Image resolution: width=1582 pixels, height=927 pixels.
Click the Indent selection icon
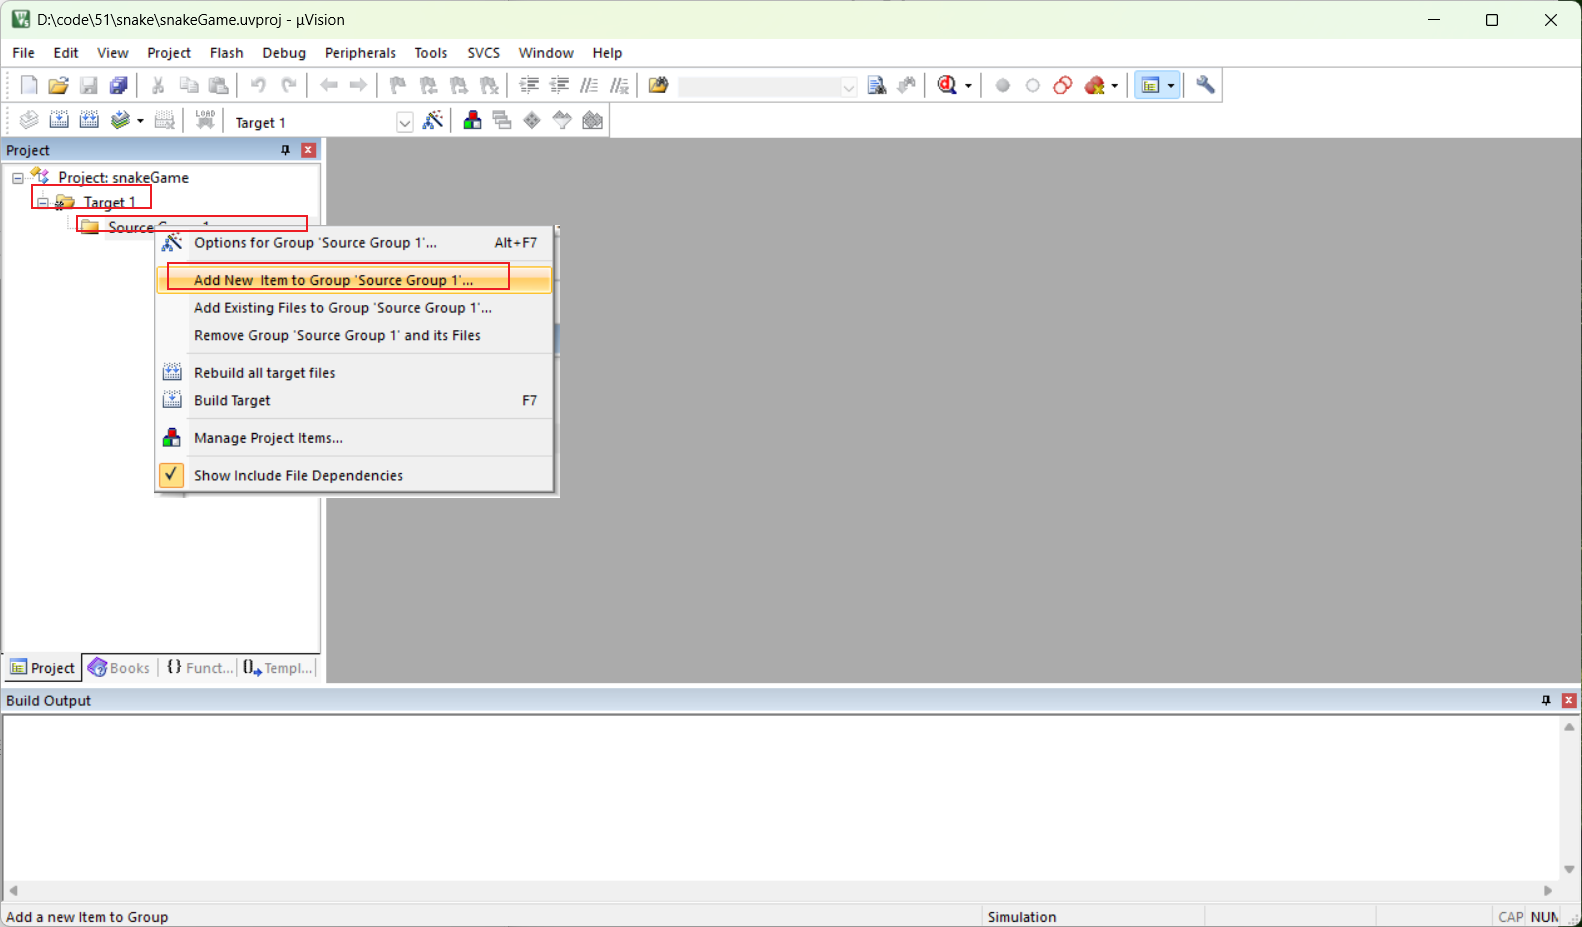529,86
